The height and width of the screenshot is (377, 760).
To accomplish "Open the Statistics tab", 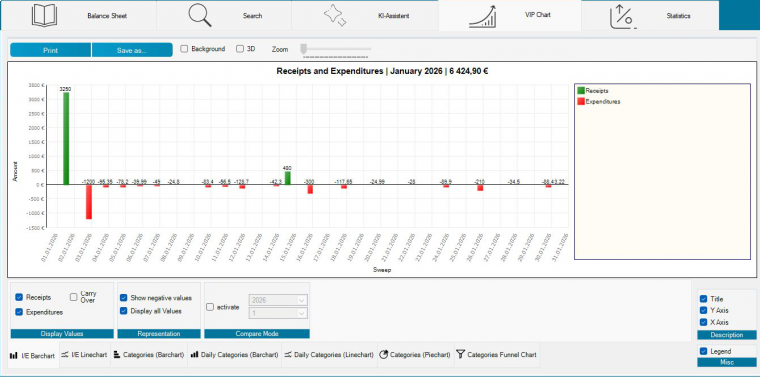I will click(650, 16).
